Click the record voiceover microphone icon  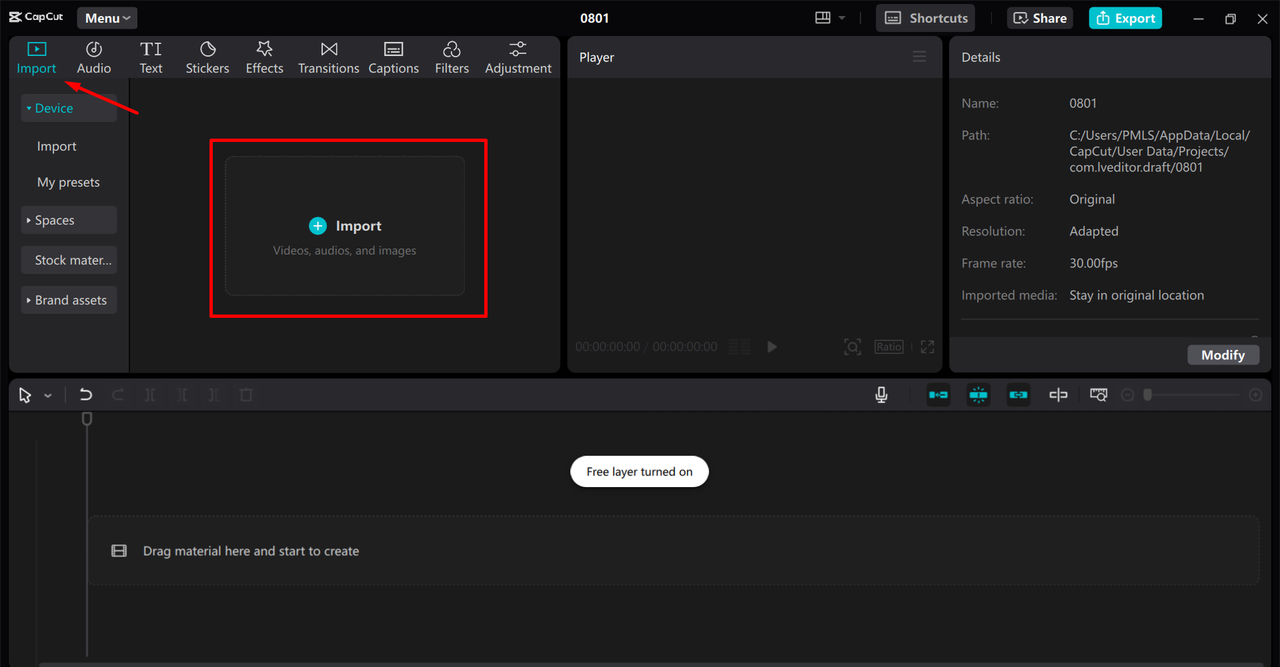pyautogui.click(x=881, y=395)
